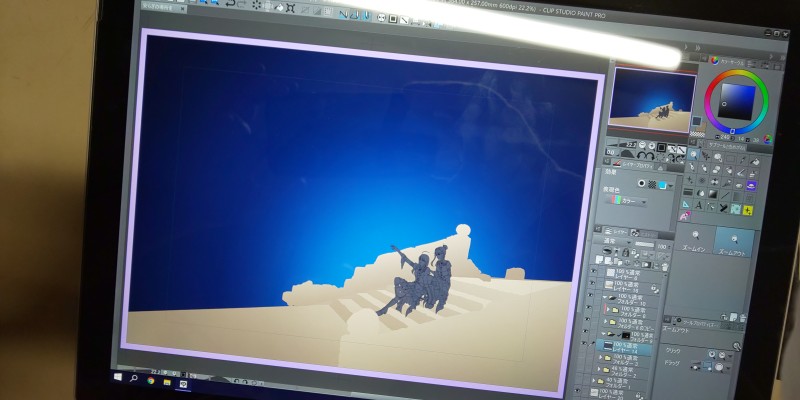Image resolution: width=800 pixels, height=400 pixels.
Task: Click rotate-left arrow in the Navigator
Action: point(642,156)
